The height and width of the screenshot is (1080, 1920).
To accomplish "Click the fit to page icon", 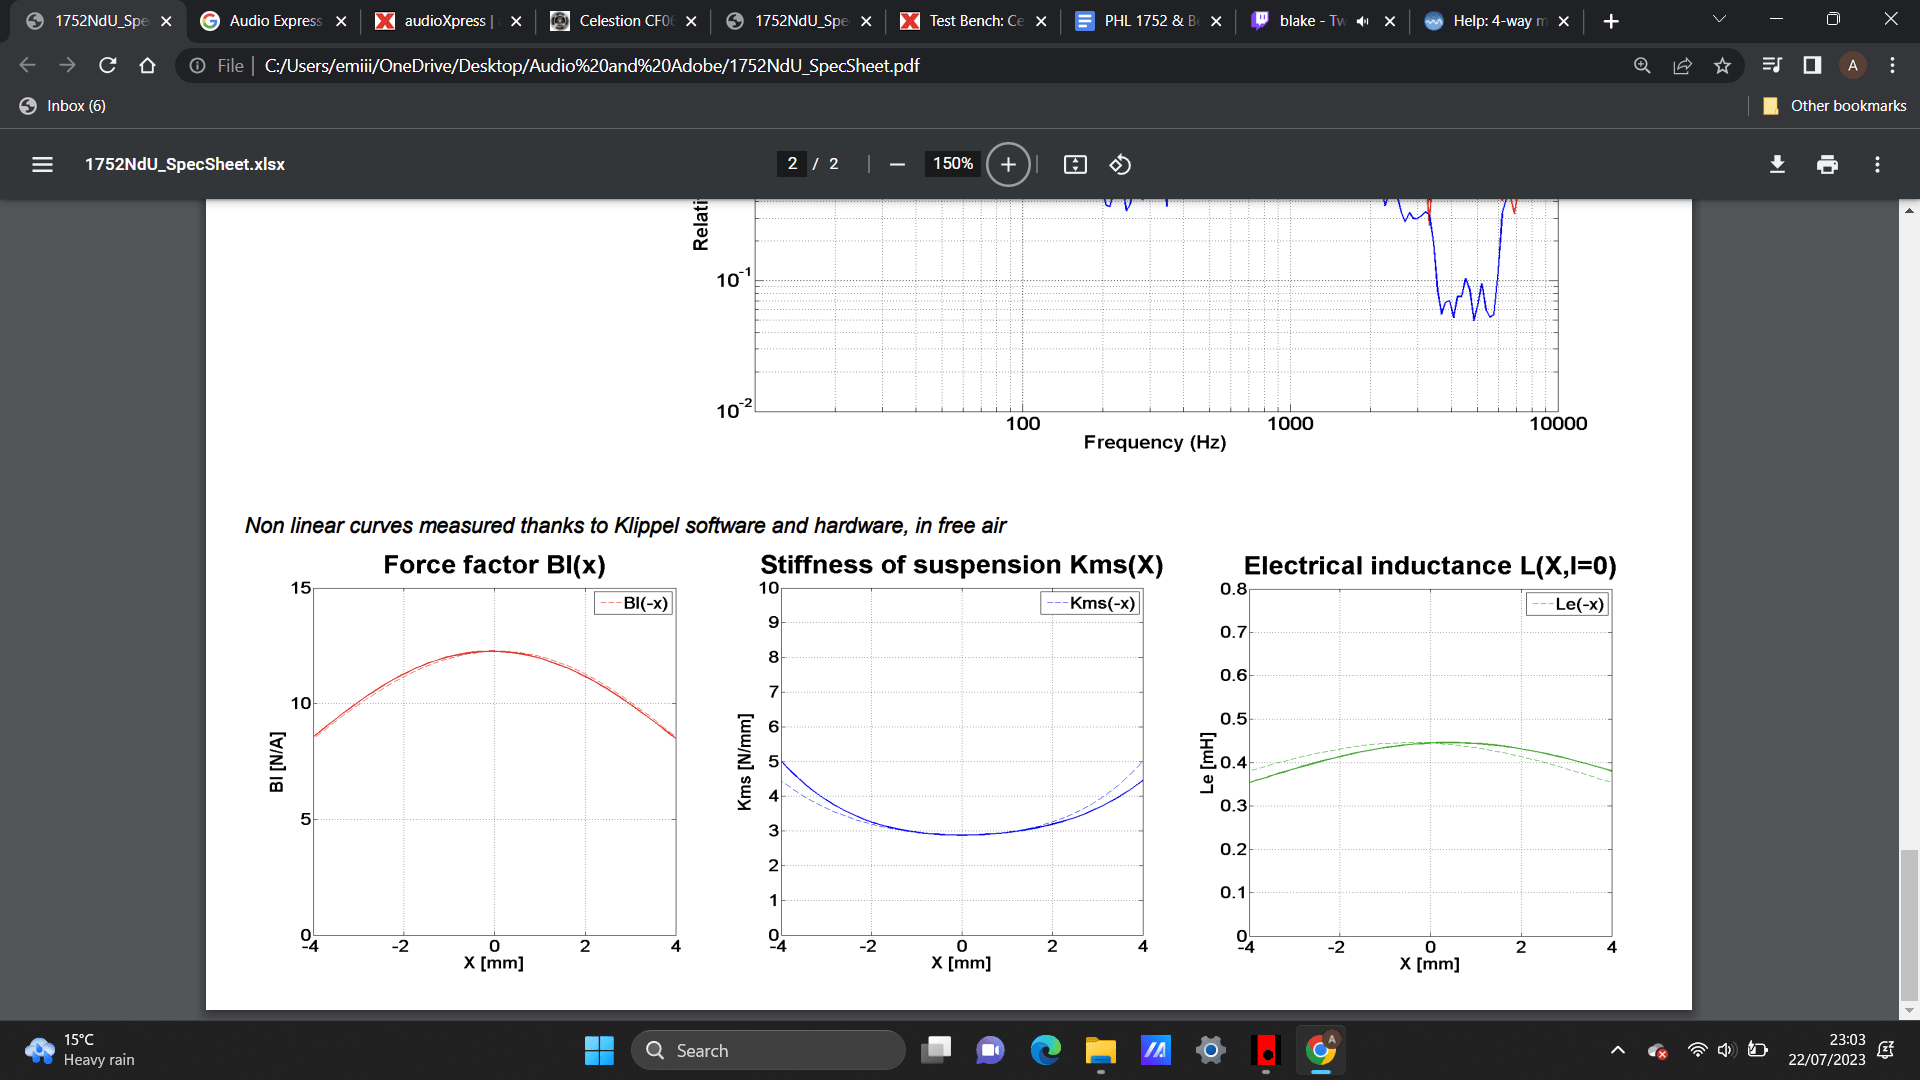I will pos(1075,164).
